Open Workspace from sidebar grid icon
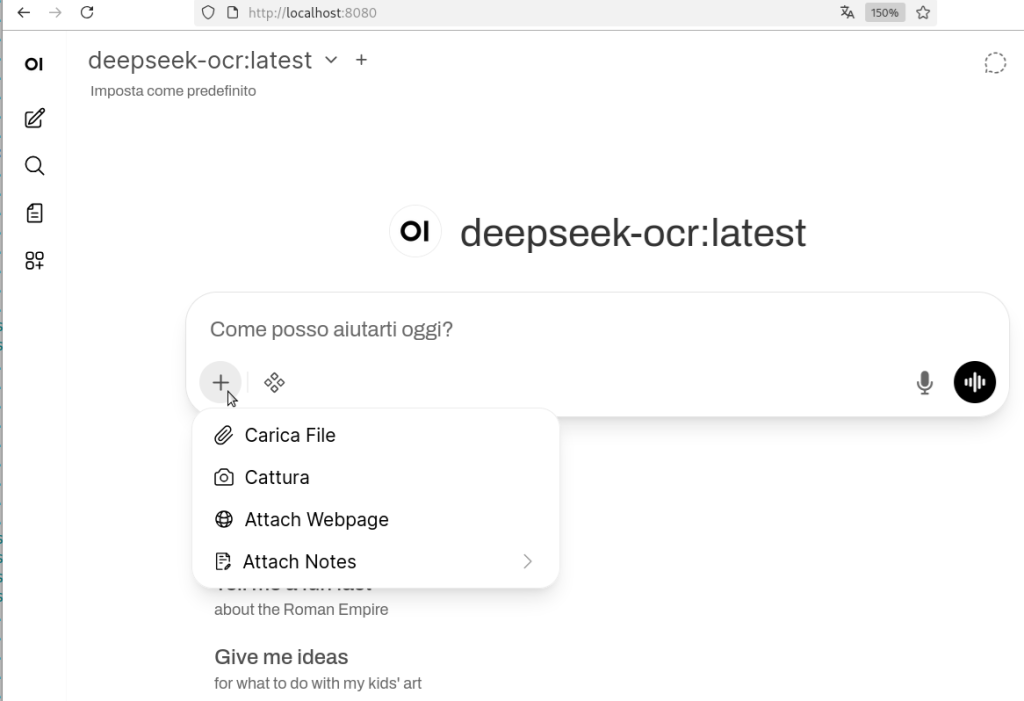 point(35,261)
